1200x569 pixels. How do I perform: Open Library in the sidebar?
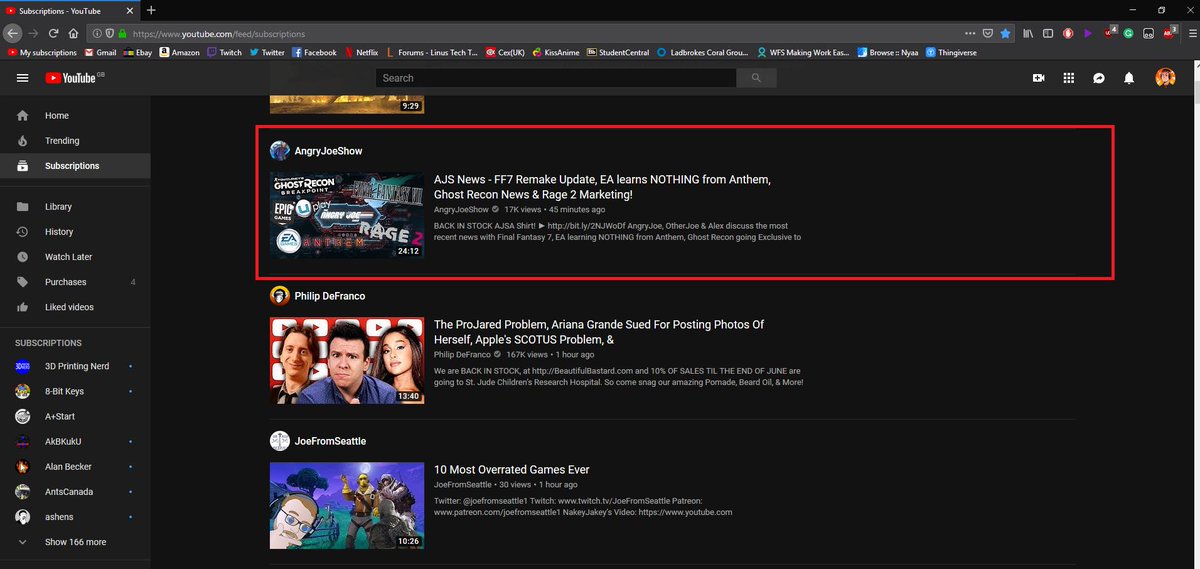pos(75,207)
